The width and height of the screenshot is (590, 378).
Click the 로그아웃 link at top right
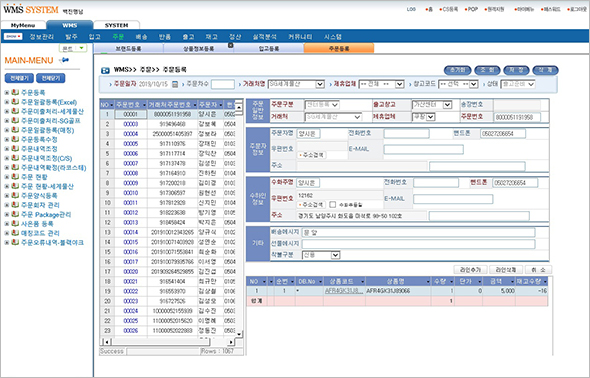tap(577, 9)
